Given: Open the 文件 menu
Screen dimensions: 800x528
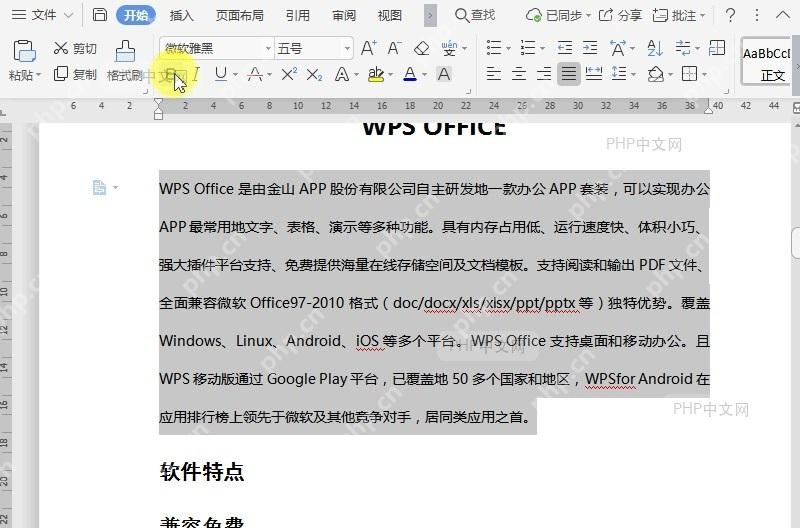Looking at the screenshot, I should pyautogui.click(x=42, y=15).
